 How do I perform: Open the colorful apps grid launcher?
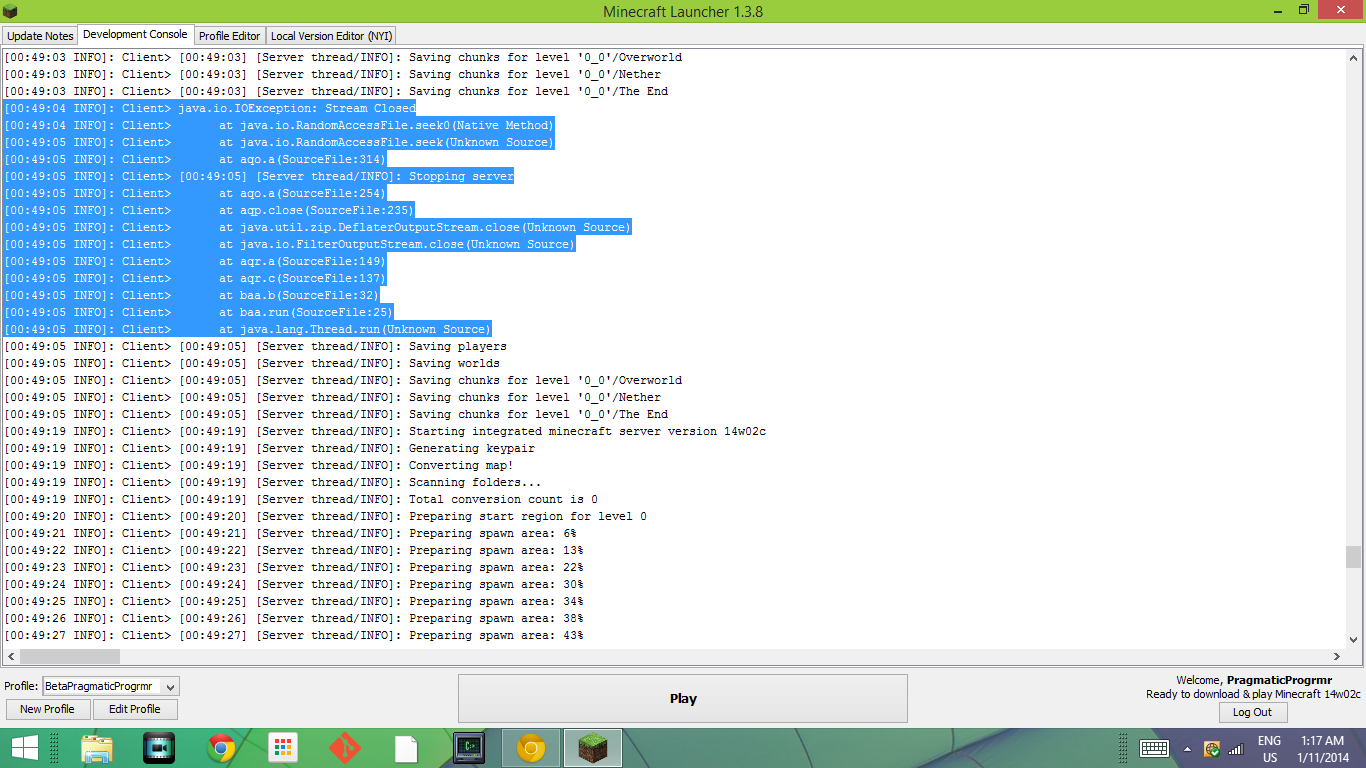click(x=283, y=748)
